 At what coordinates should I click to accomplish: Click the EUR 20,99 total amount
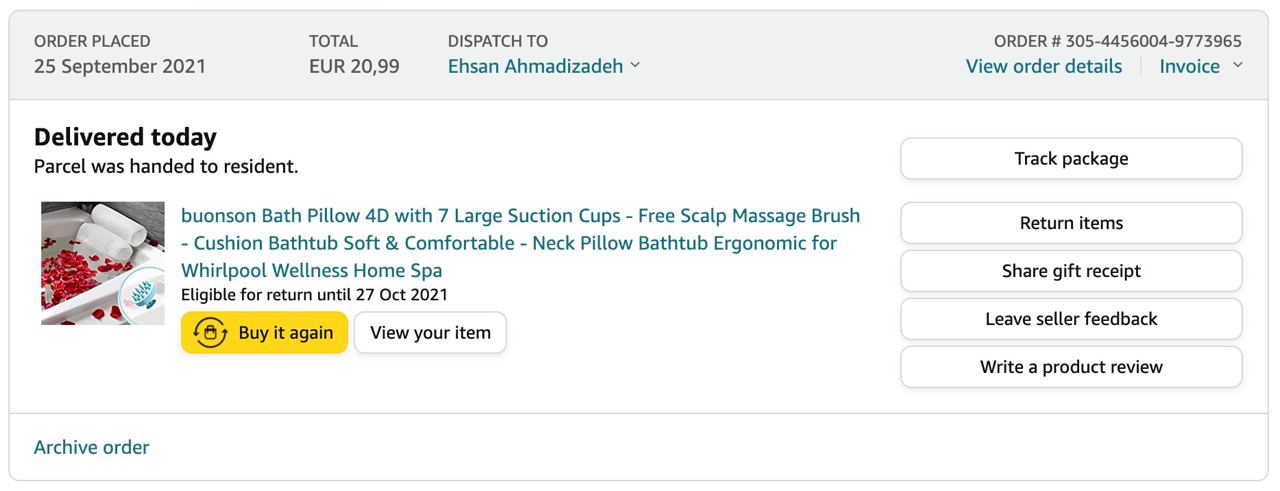[x=354, y=66]
